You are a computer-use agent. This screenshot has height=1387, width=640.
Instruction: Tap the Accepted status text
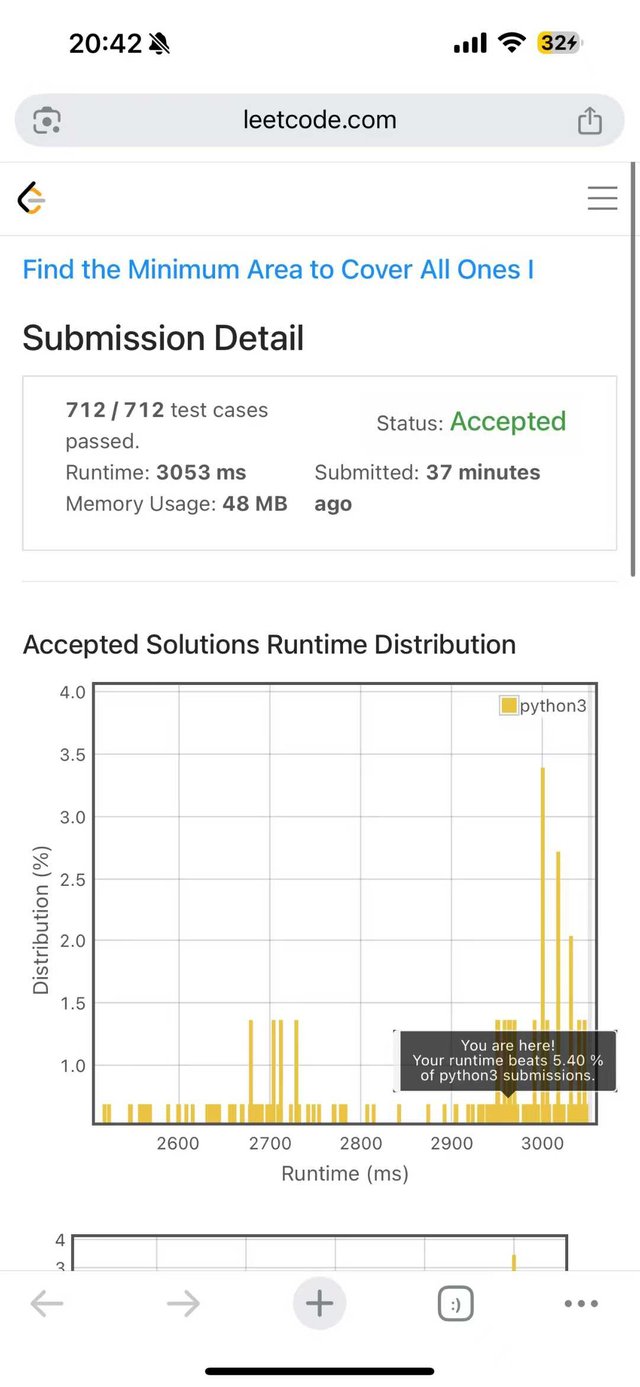[507, 422]
